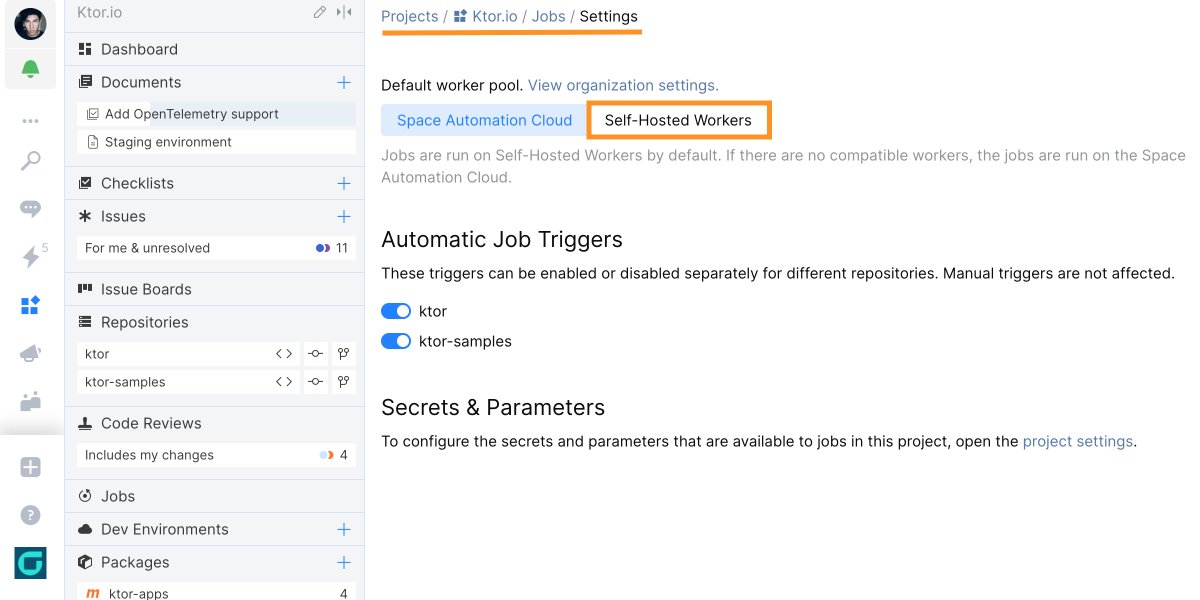View commits of ktor repository
Viewport: 1200px width, 600px height.
point(315,354)
